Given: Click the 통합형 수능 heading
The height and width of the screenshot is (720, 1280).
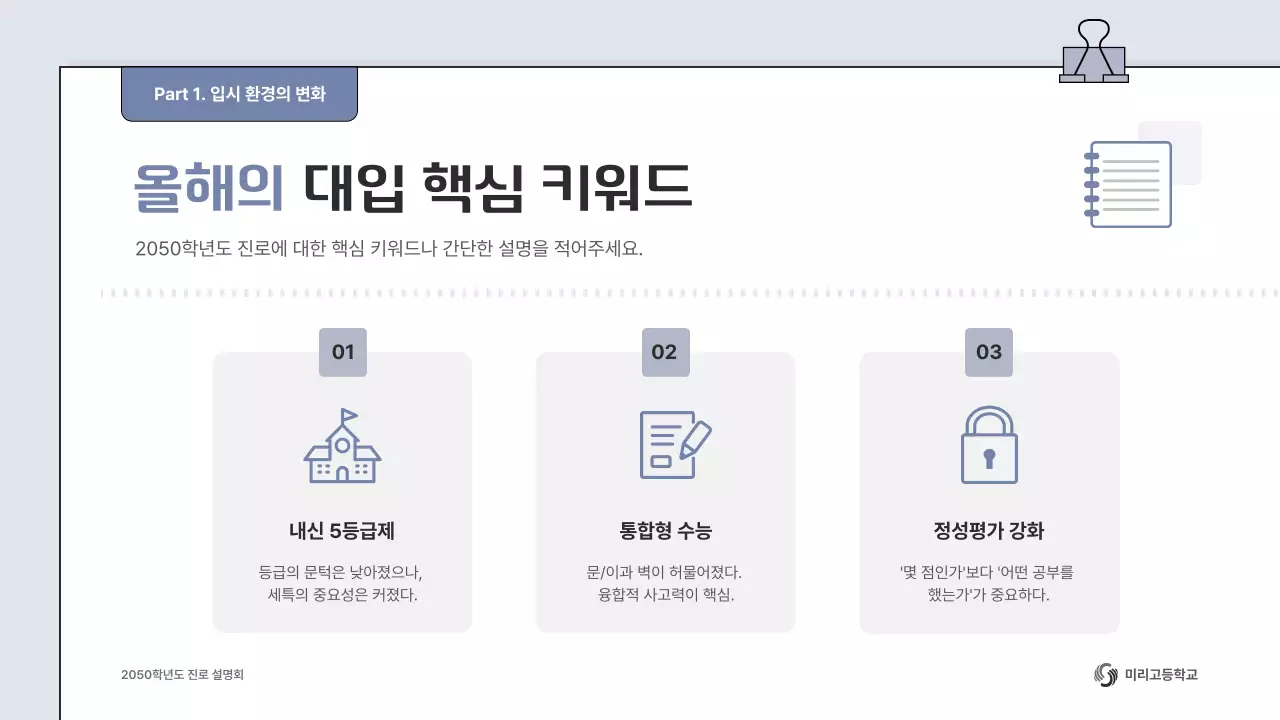Looking at the screenshot, I should (665, 531).
